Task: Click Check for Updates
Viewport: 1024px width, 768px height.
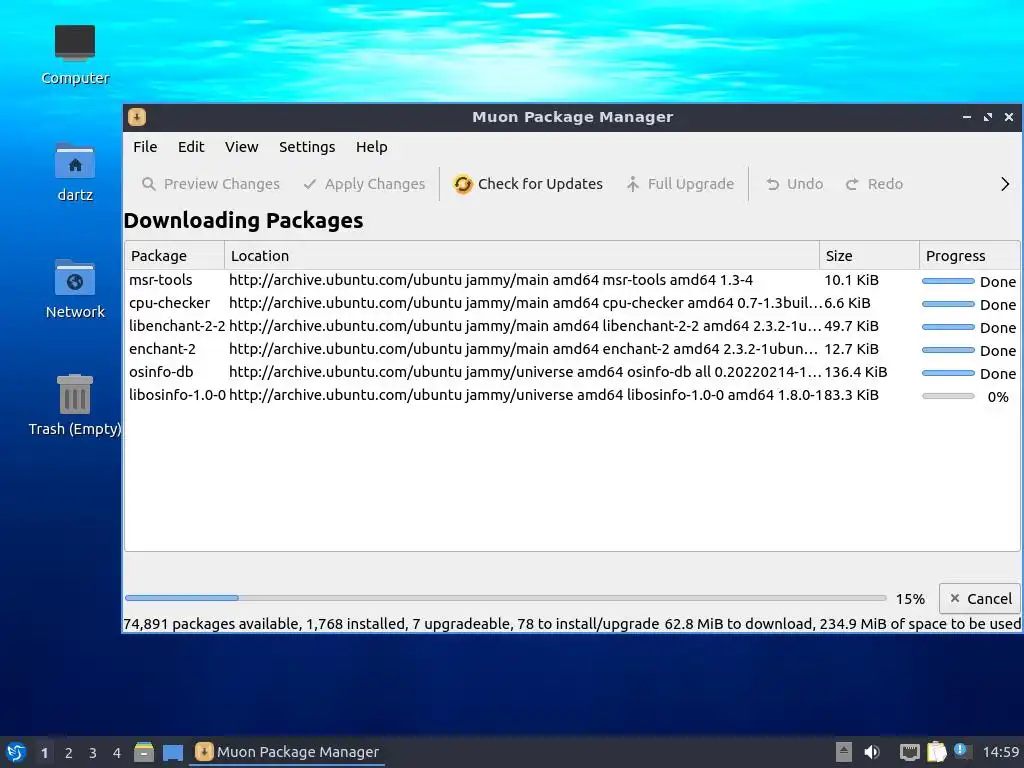Action: pos(528,184)
